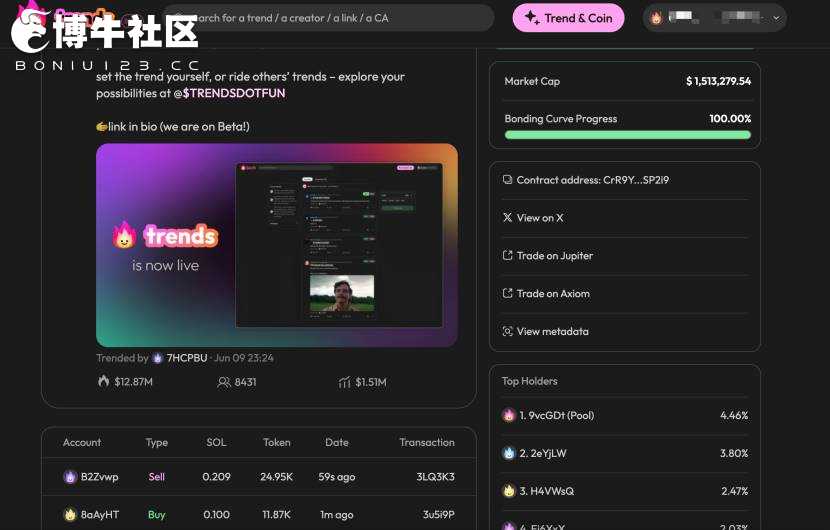Click the chart icon near $1.51M
The height and width of the screenshot is (530, 830).
[x=345, y=382]
